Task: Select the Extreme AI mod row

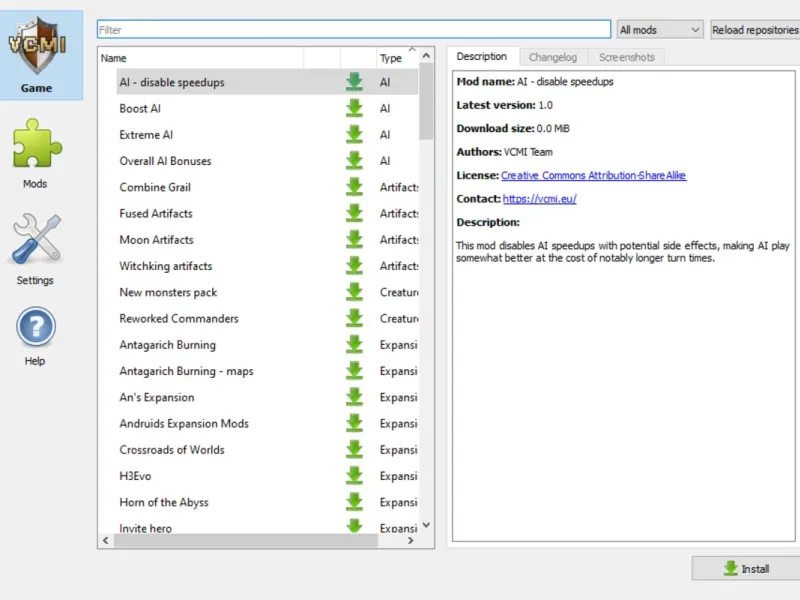Action: coord(267,135)
